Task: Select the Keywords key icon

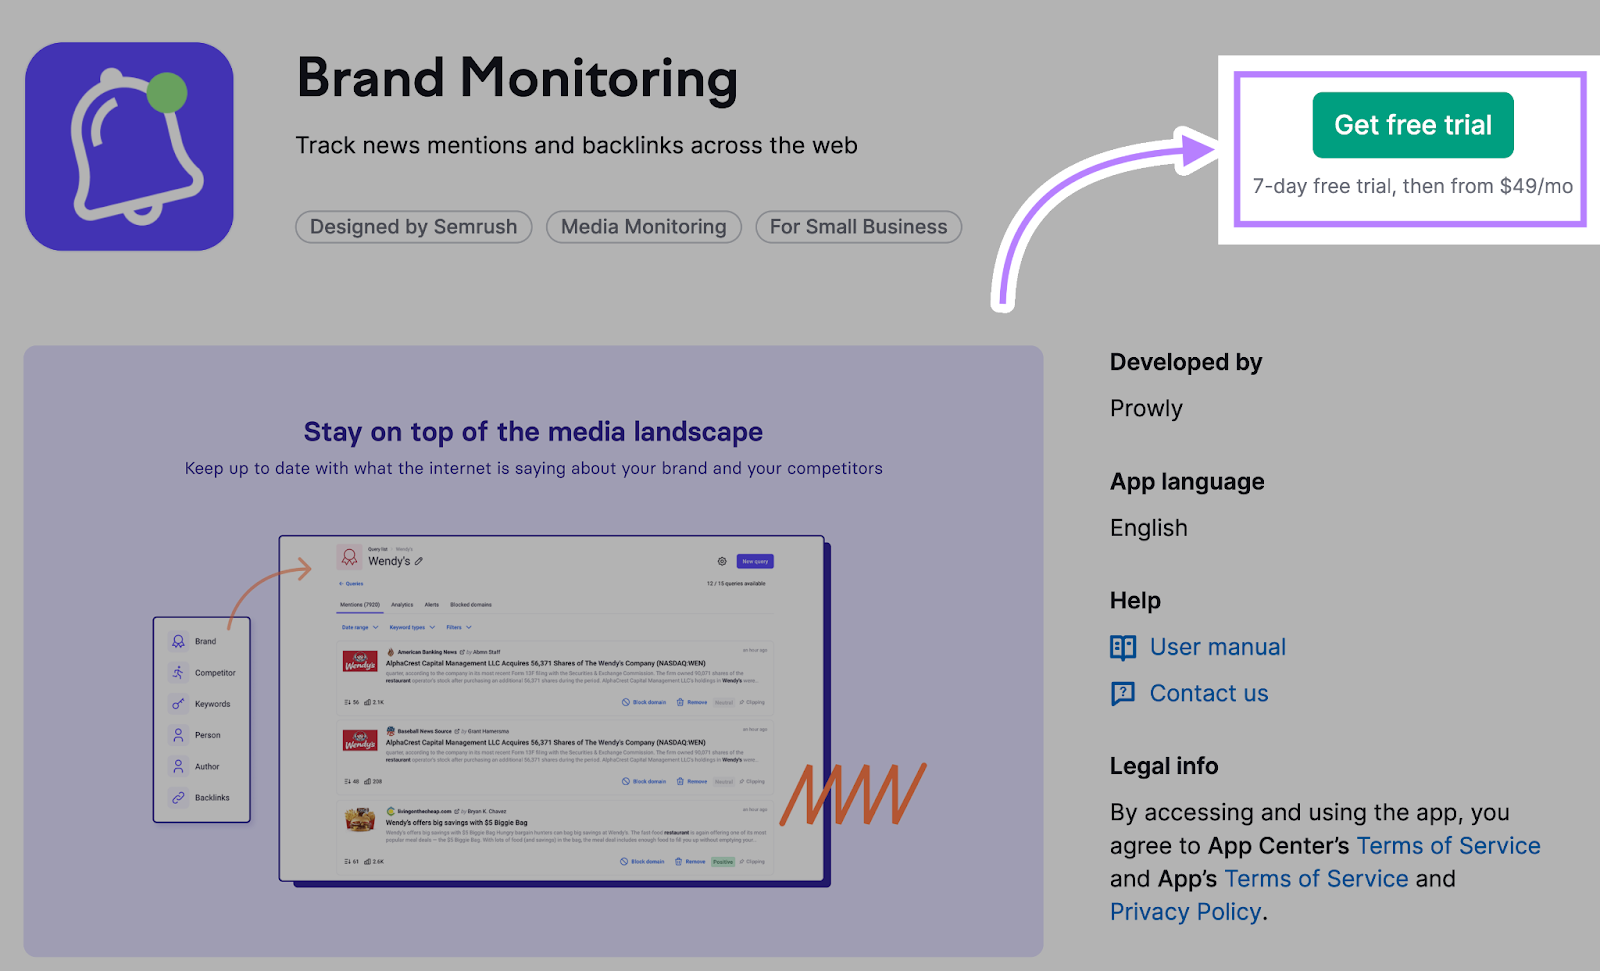Action: [x=178, y=704]
